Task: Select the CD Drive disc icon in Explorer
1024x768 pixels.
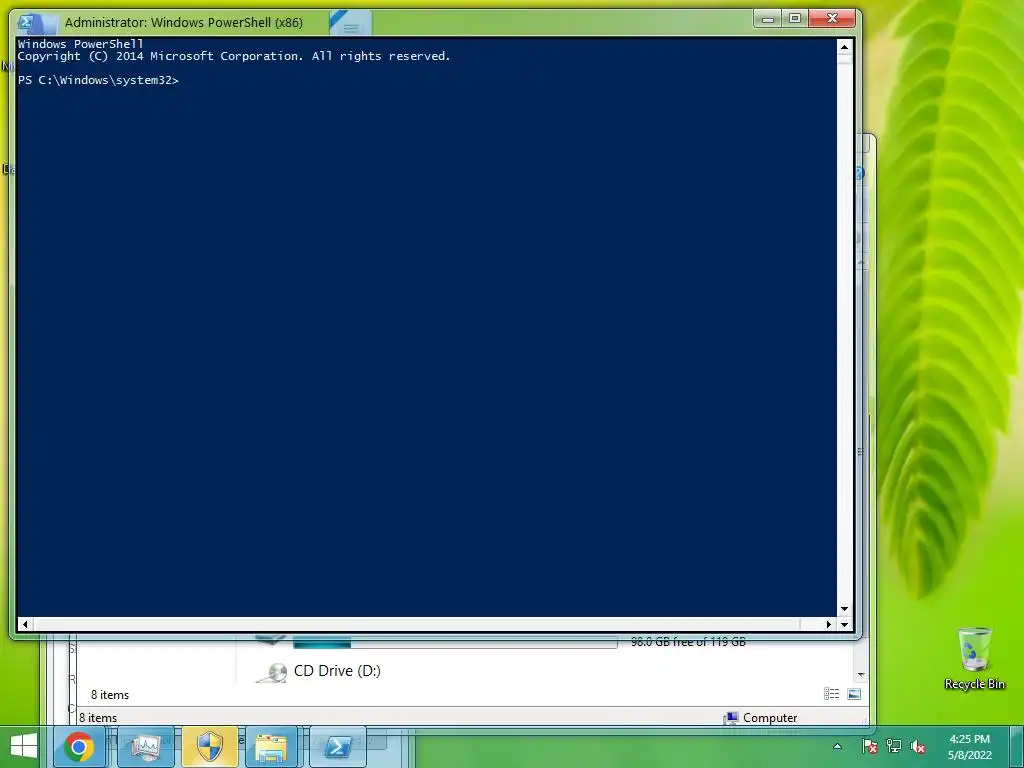Action: click(x=272, y=673)
